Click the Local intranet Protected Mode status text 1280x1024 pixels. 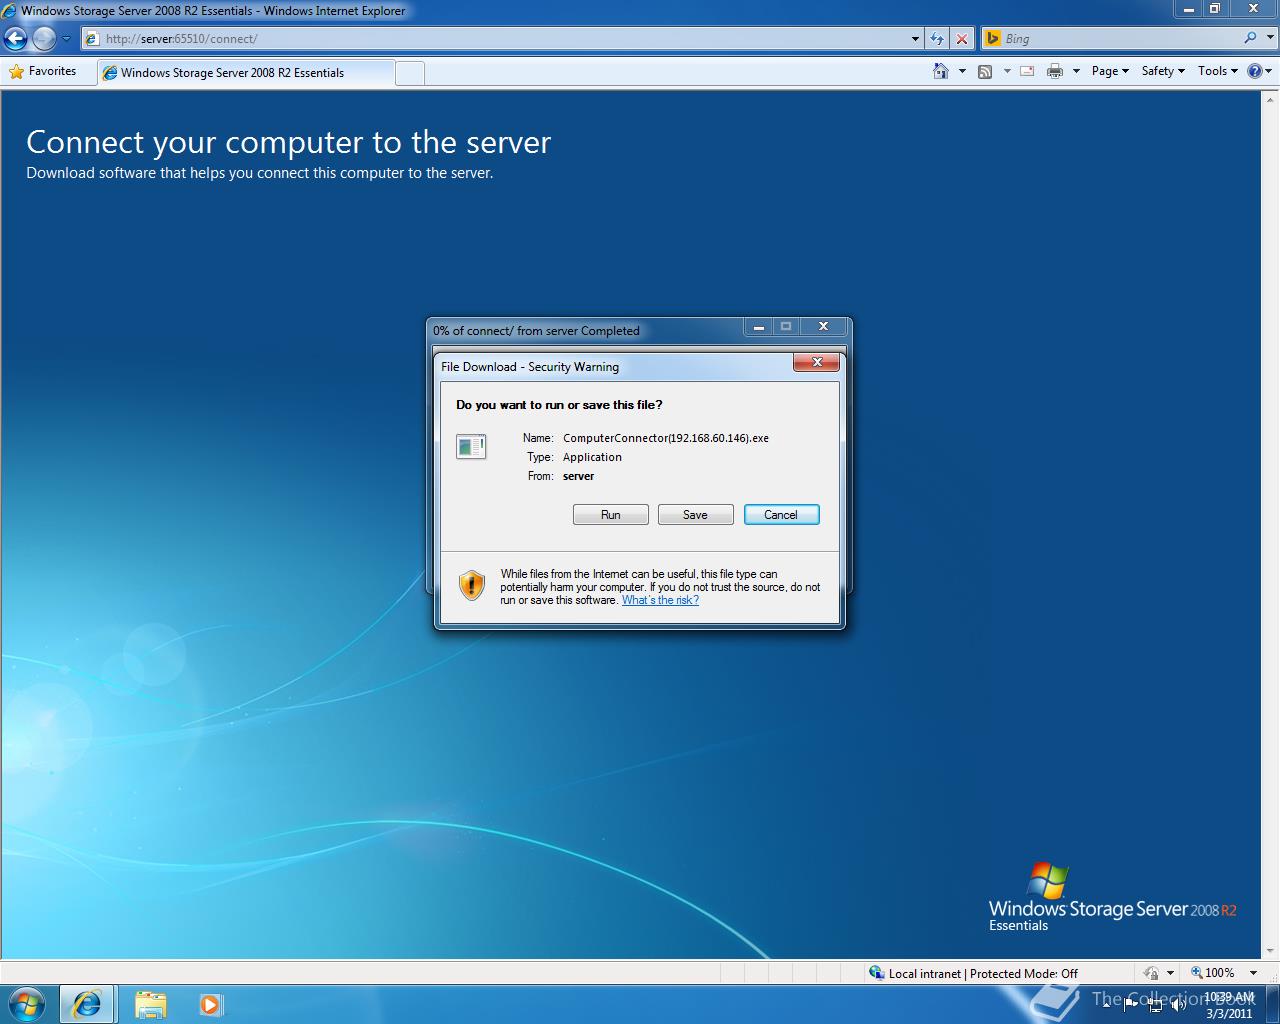coord(983,973)
